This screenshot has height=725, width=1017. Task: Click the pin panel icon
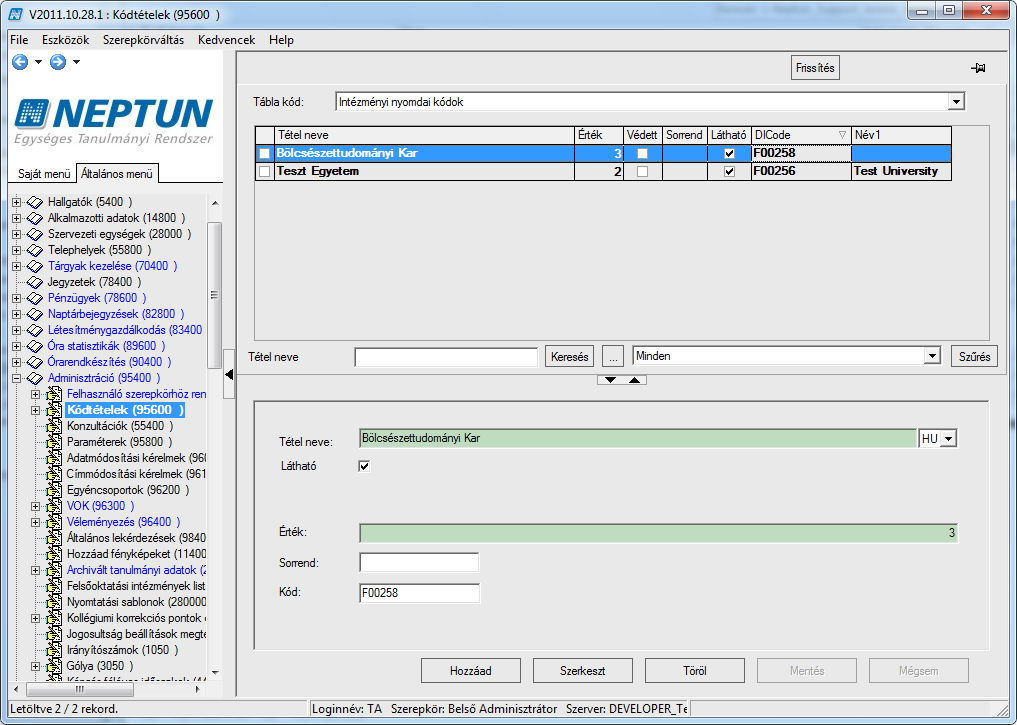click(x=978, y=67)
